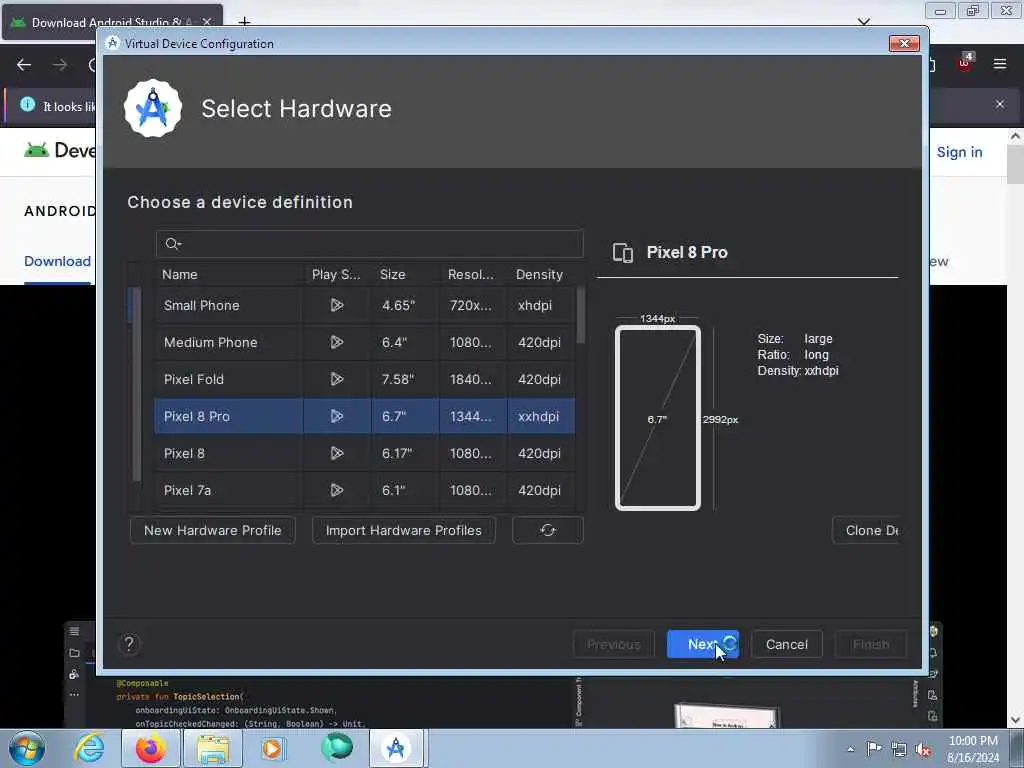The width and height of the screenshot is (1024, 768).
Task: Open Firefox from the taskbar
Action: [150, 748]
